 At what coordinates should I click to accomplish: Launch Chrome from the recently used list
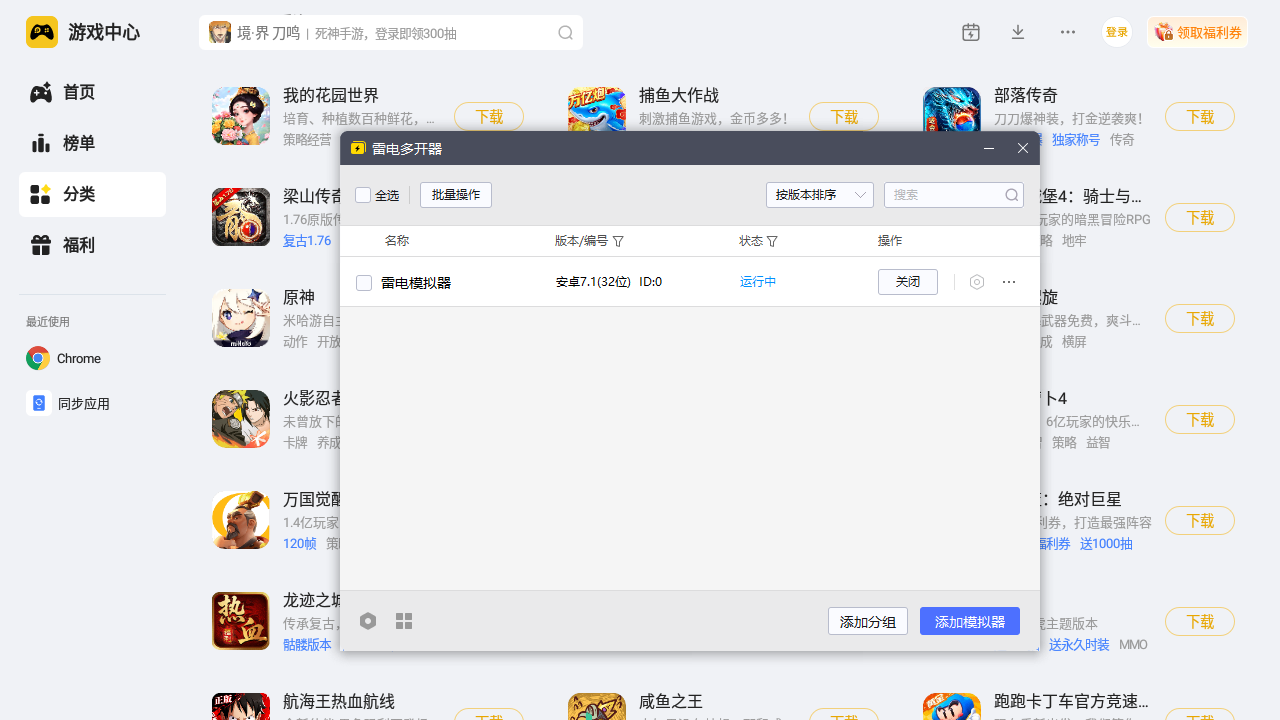pos(76,358)
